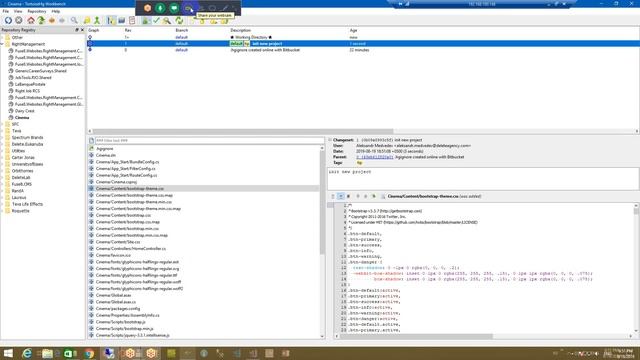Expand the DeleteLab folder
The width and height of the screenshot is (640, 360).
pos(2,178)
